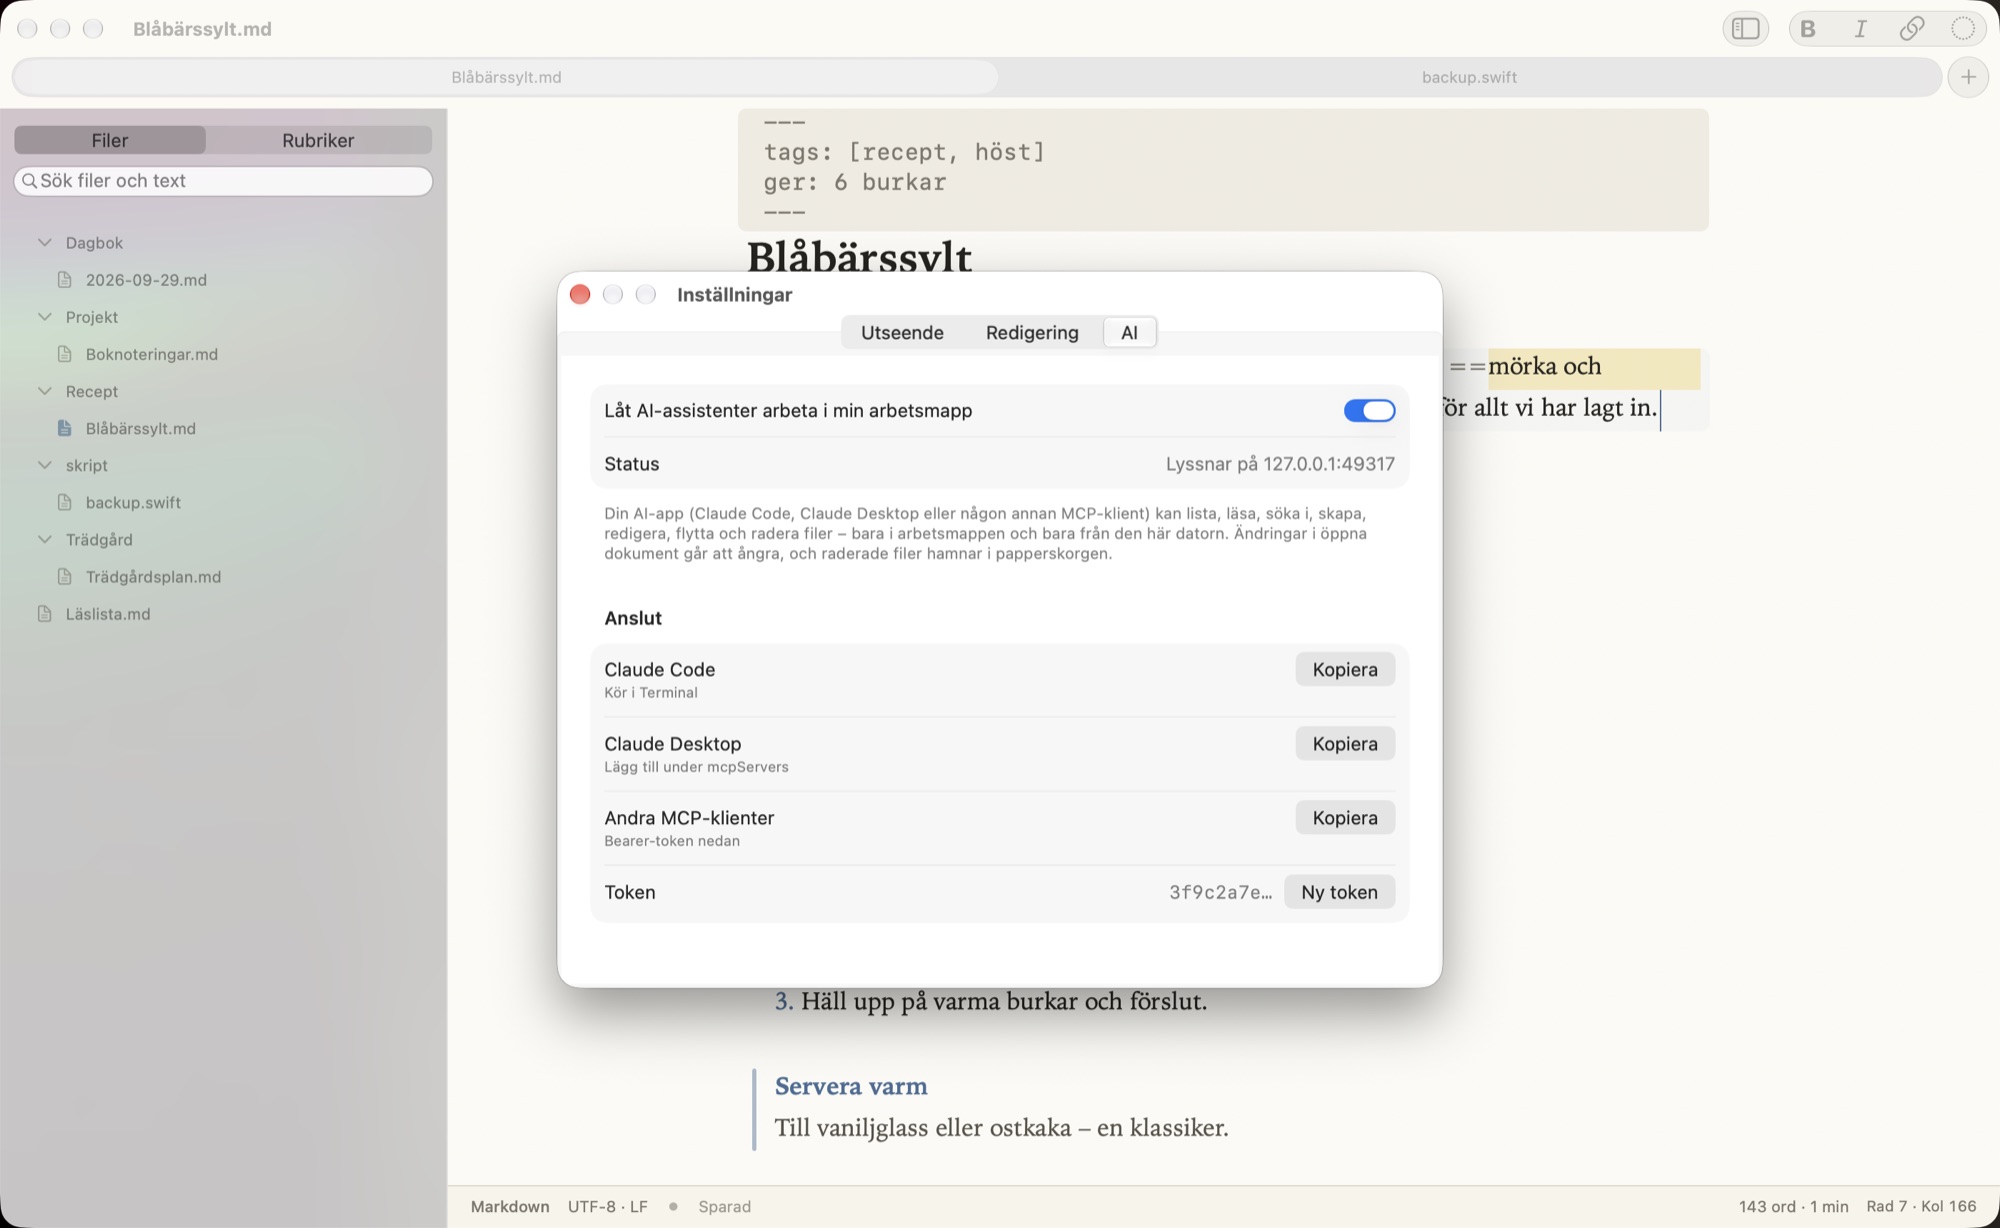Open Trädgårdsplan.md in the file tree
The height and width of the screenshot is (1228, 2000).
(x=153, y=577)
